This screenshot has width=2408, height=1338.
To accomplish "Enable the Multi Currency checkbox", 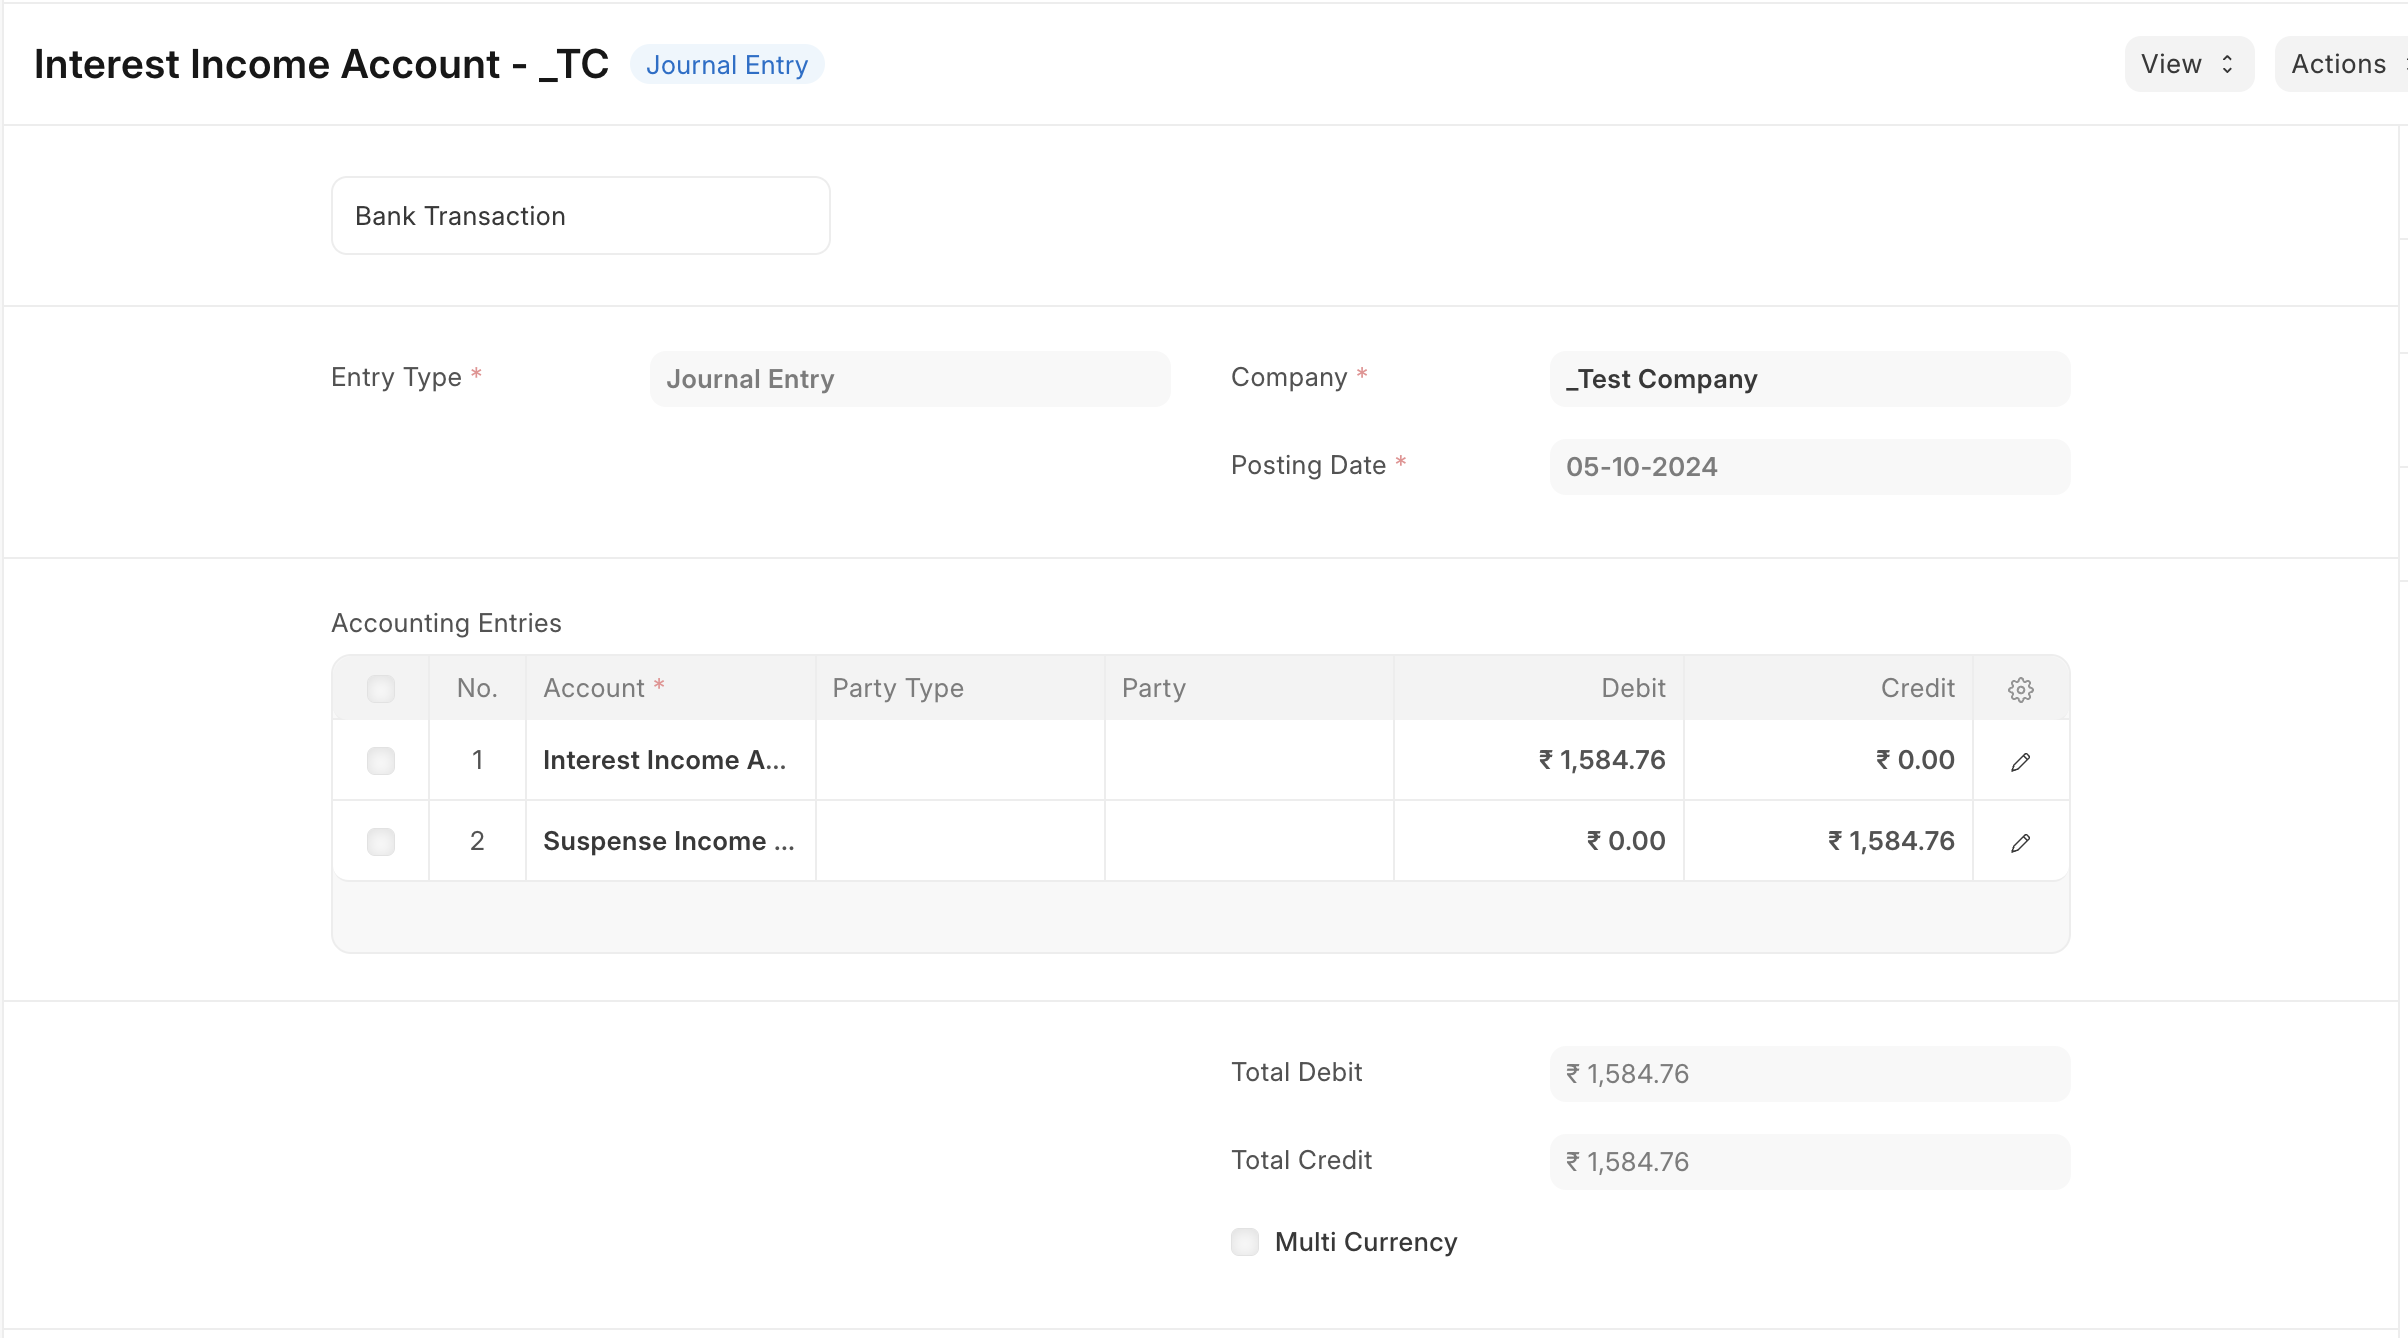I will [x=1245, y=1242].
